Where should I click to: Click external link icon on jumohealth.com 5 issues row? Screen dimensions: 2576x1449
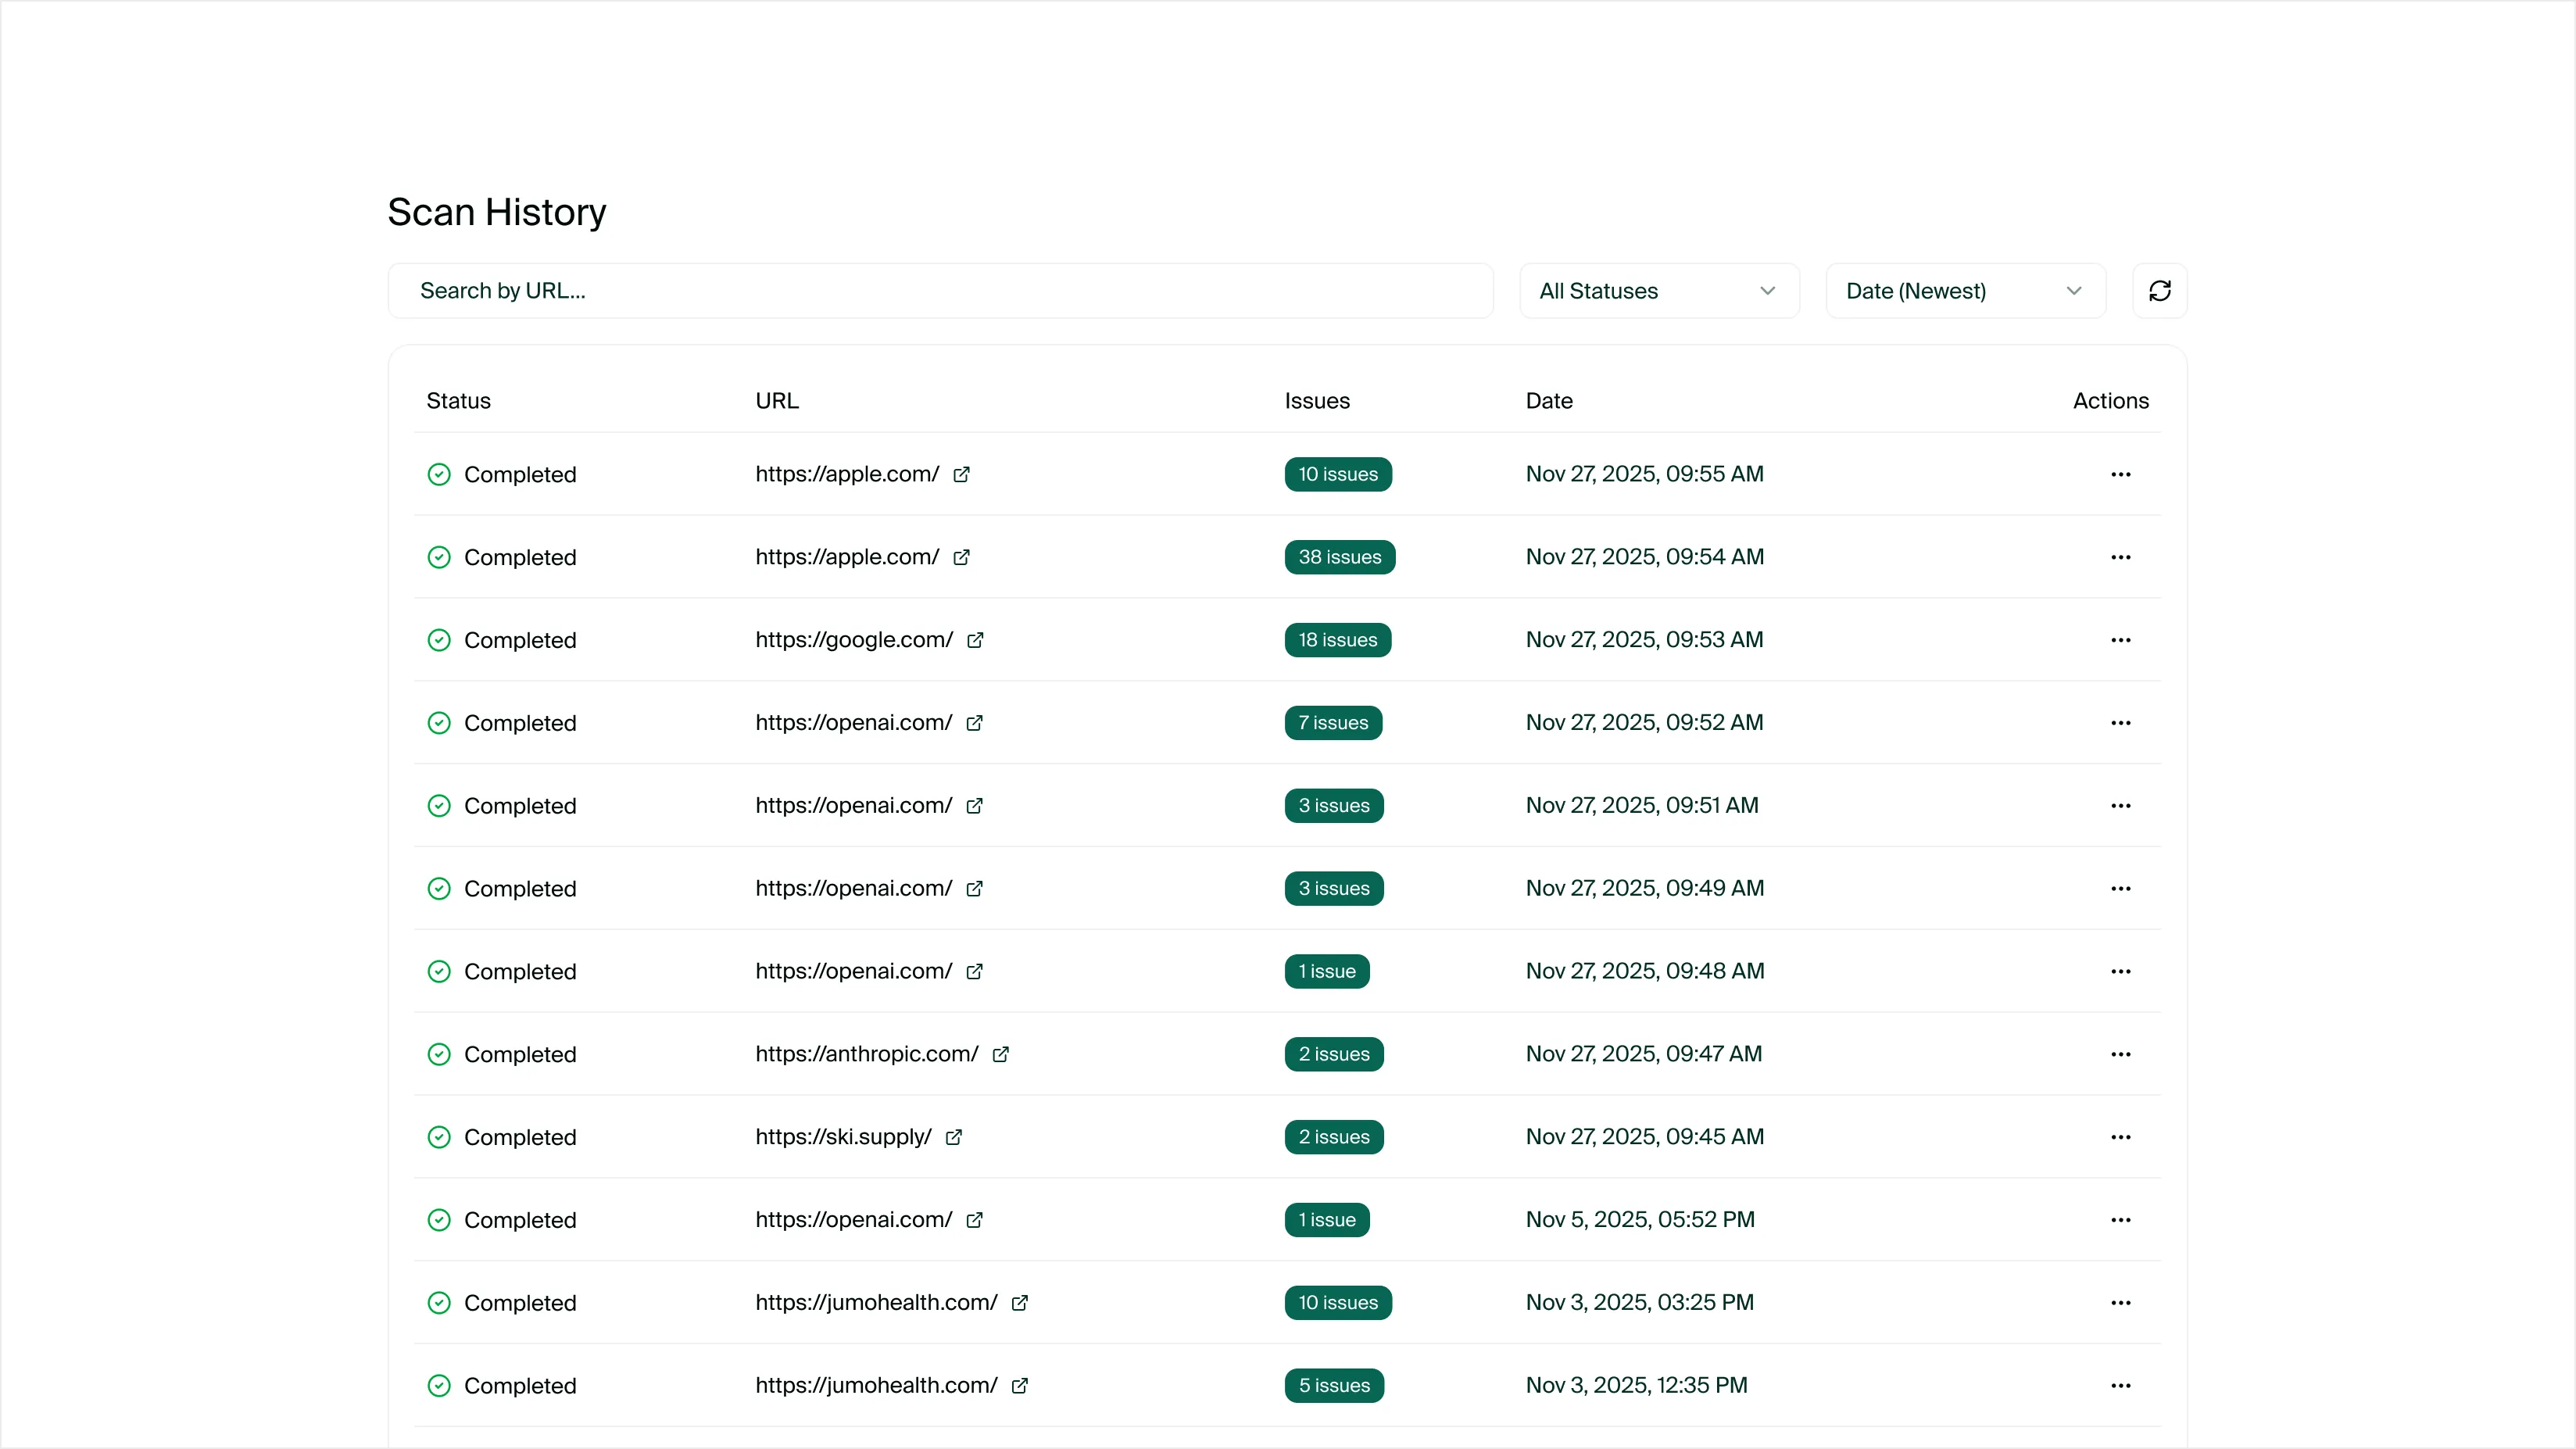tap(1019, 1386)
